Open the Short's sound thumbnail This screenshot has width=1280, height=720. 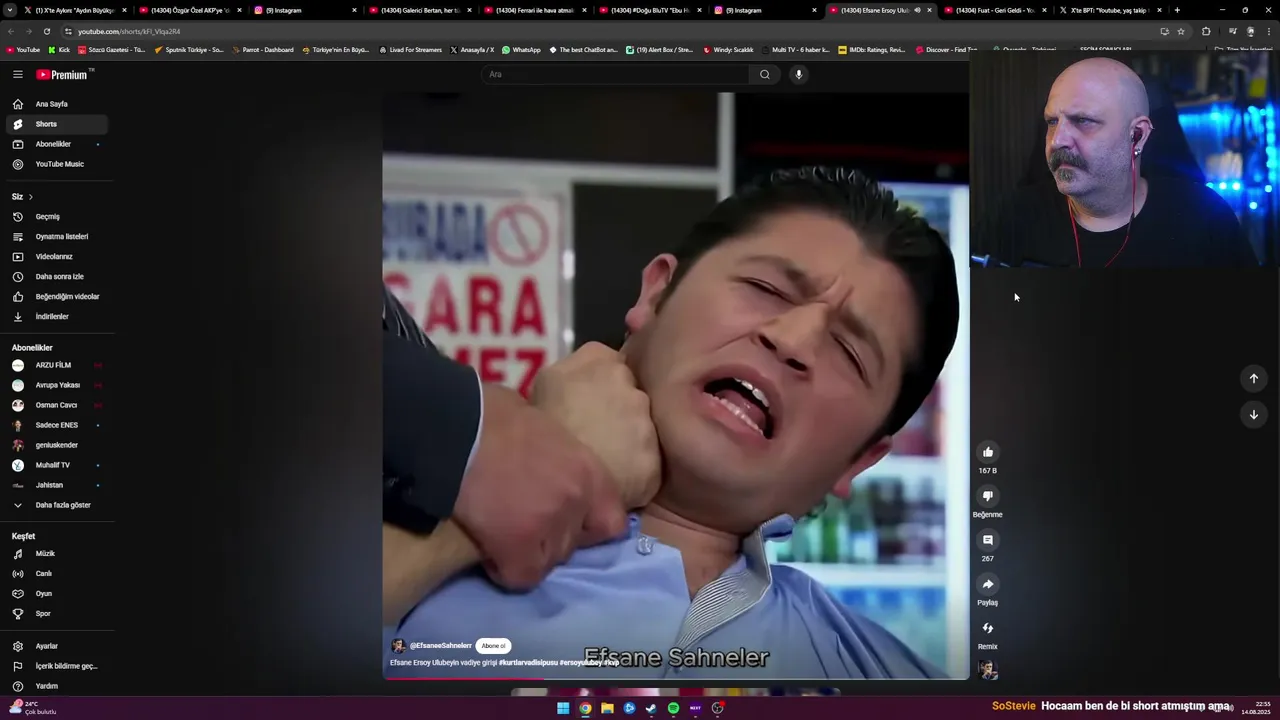(x=988, y=670)
